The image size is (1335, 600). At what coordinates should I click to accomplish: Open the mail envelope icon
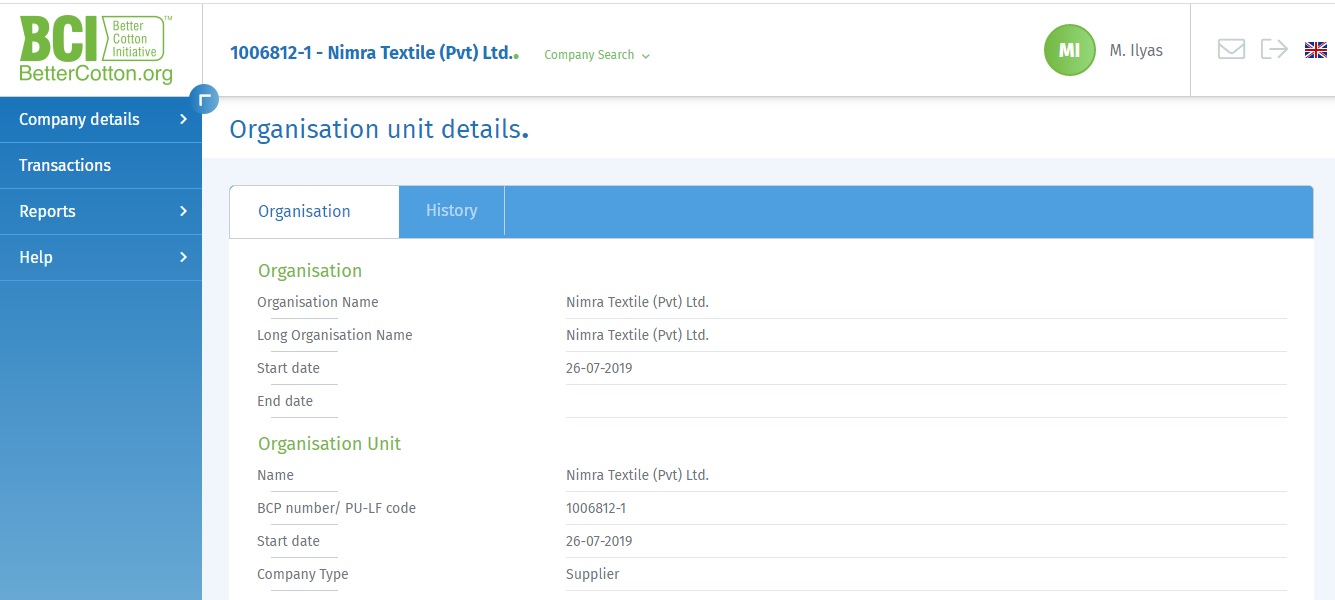1231,49
